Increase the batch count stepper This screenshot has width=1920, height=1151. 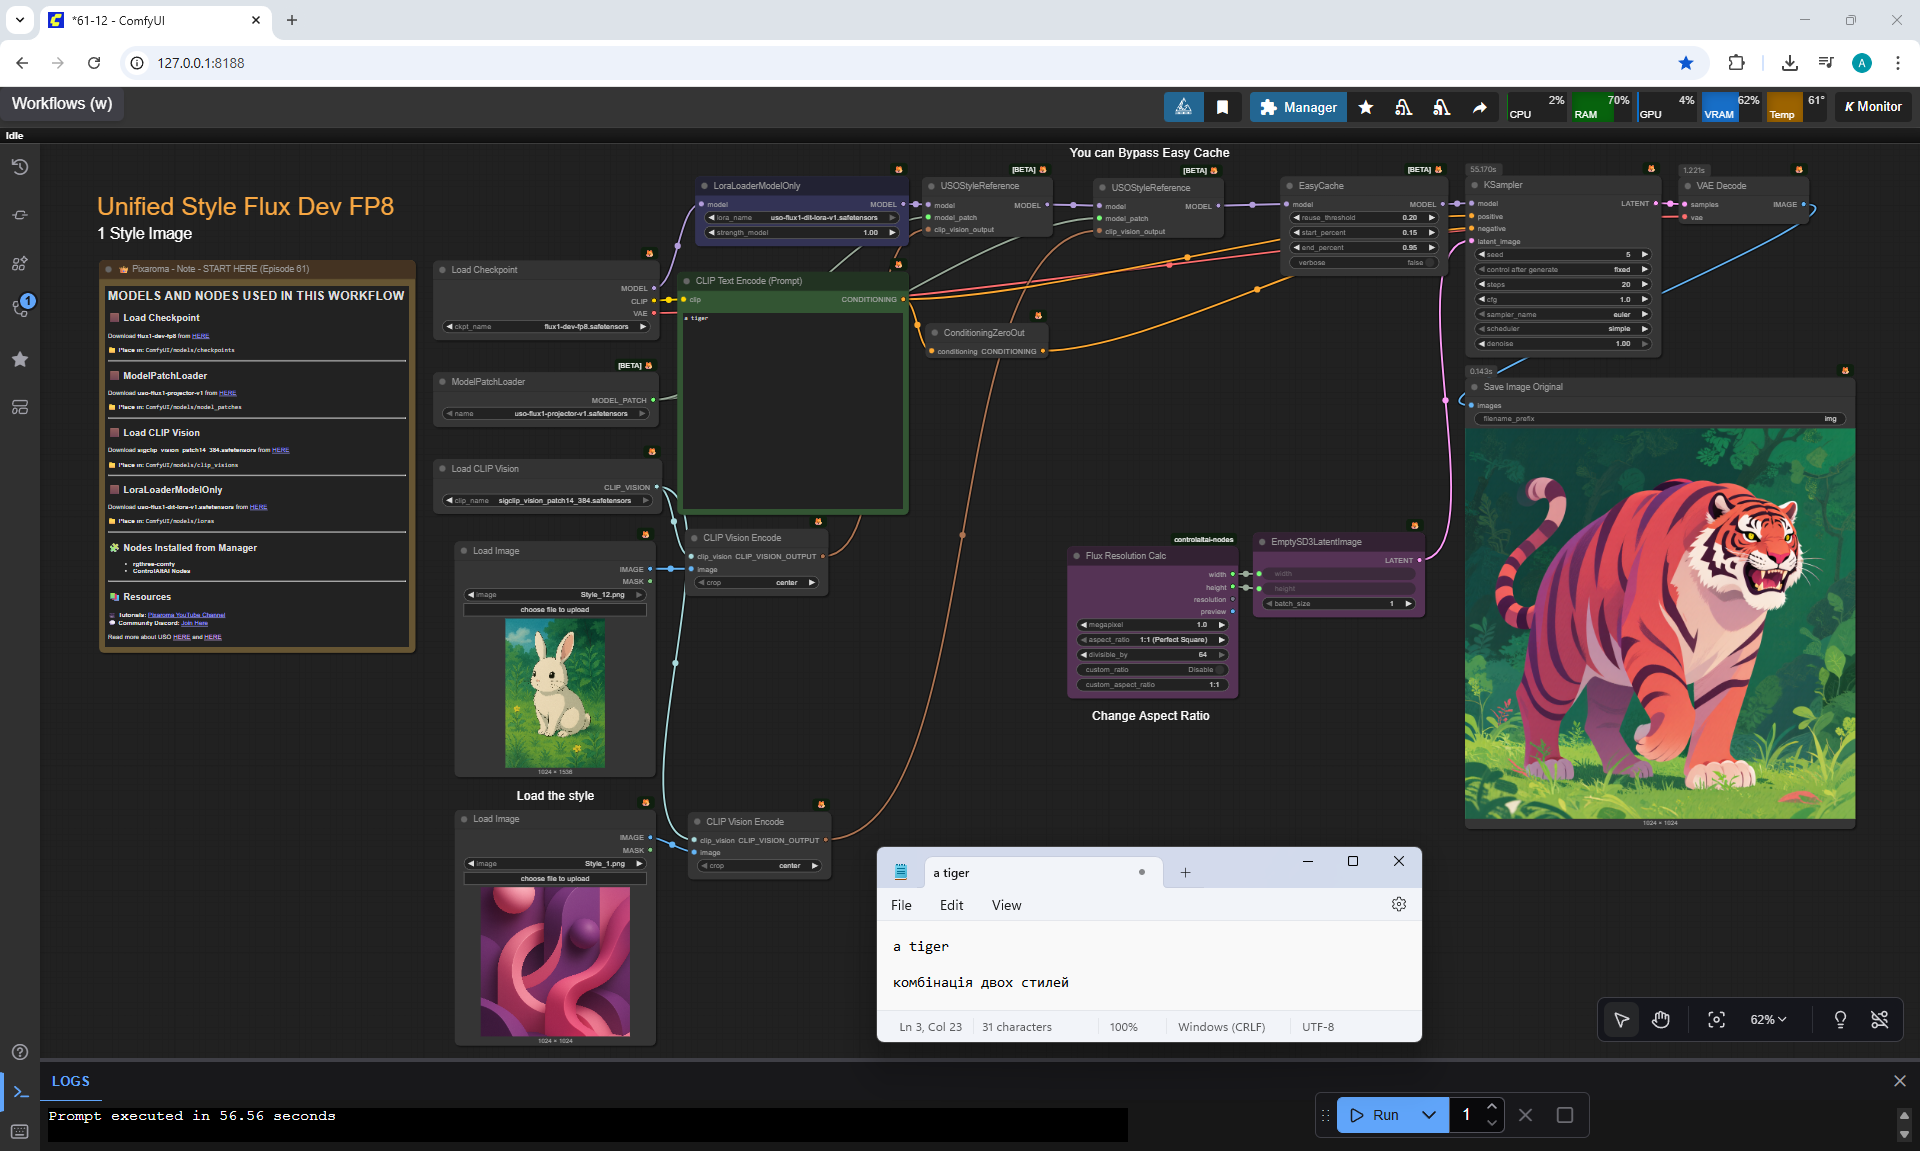coord(1492,1107)
